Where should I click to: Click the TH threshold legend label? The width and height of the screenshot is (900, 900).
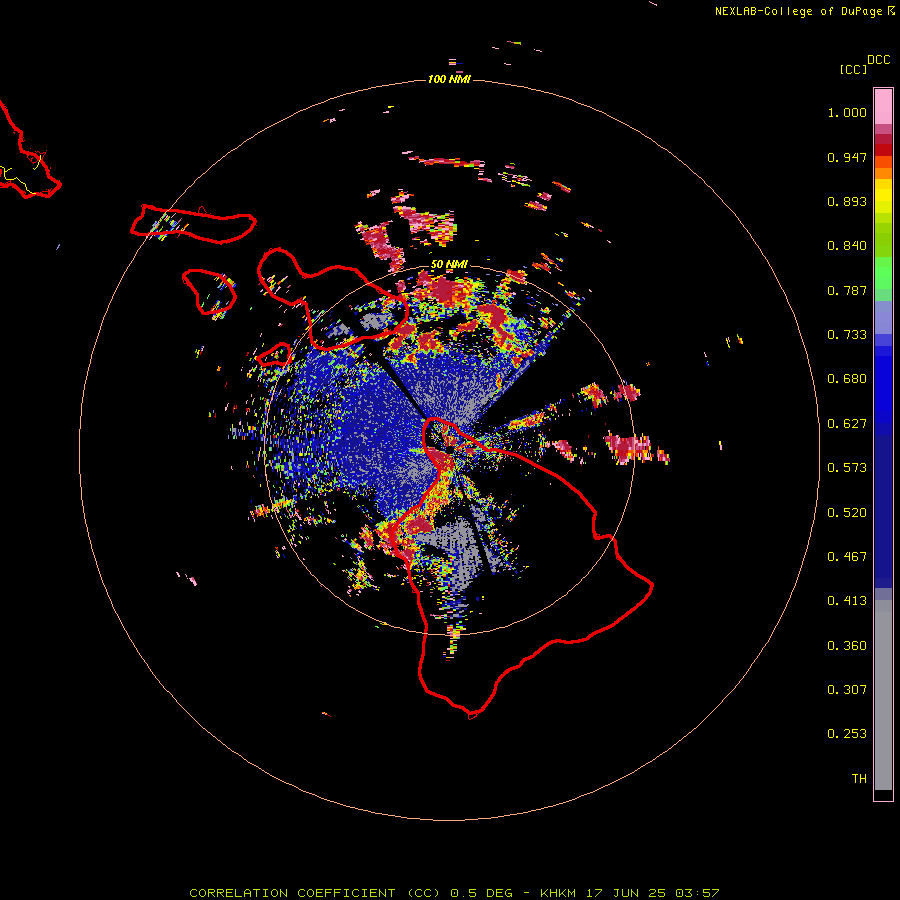[x=859, y=779]
